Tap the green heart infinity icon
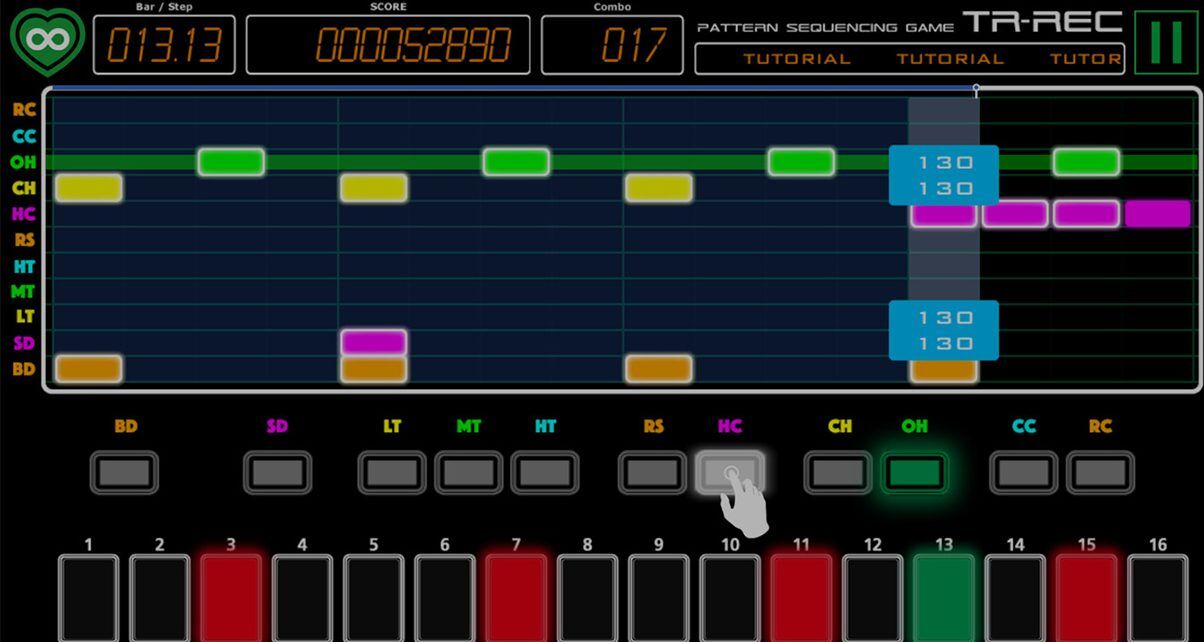 (47, 40)
